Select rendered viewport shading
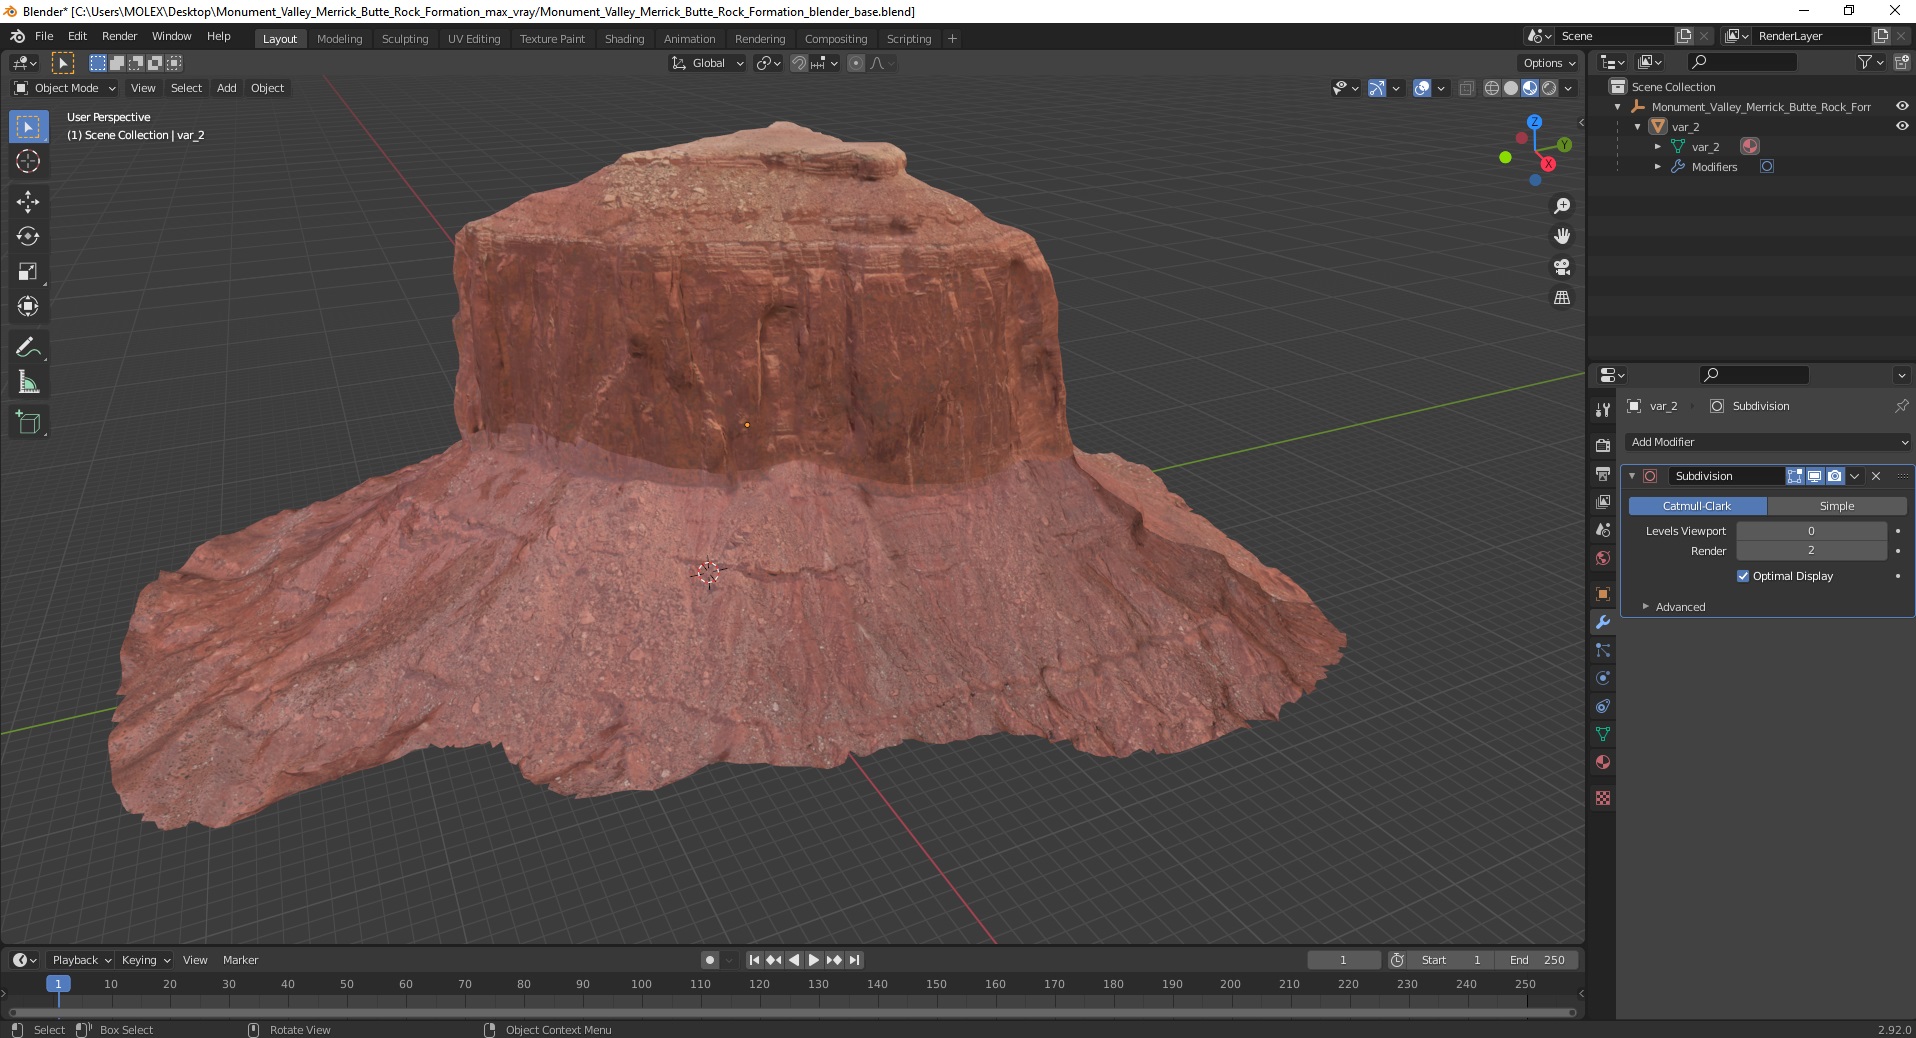Screen dimensions: 1916x1038 [1549, 88]
